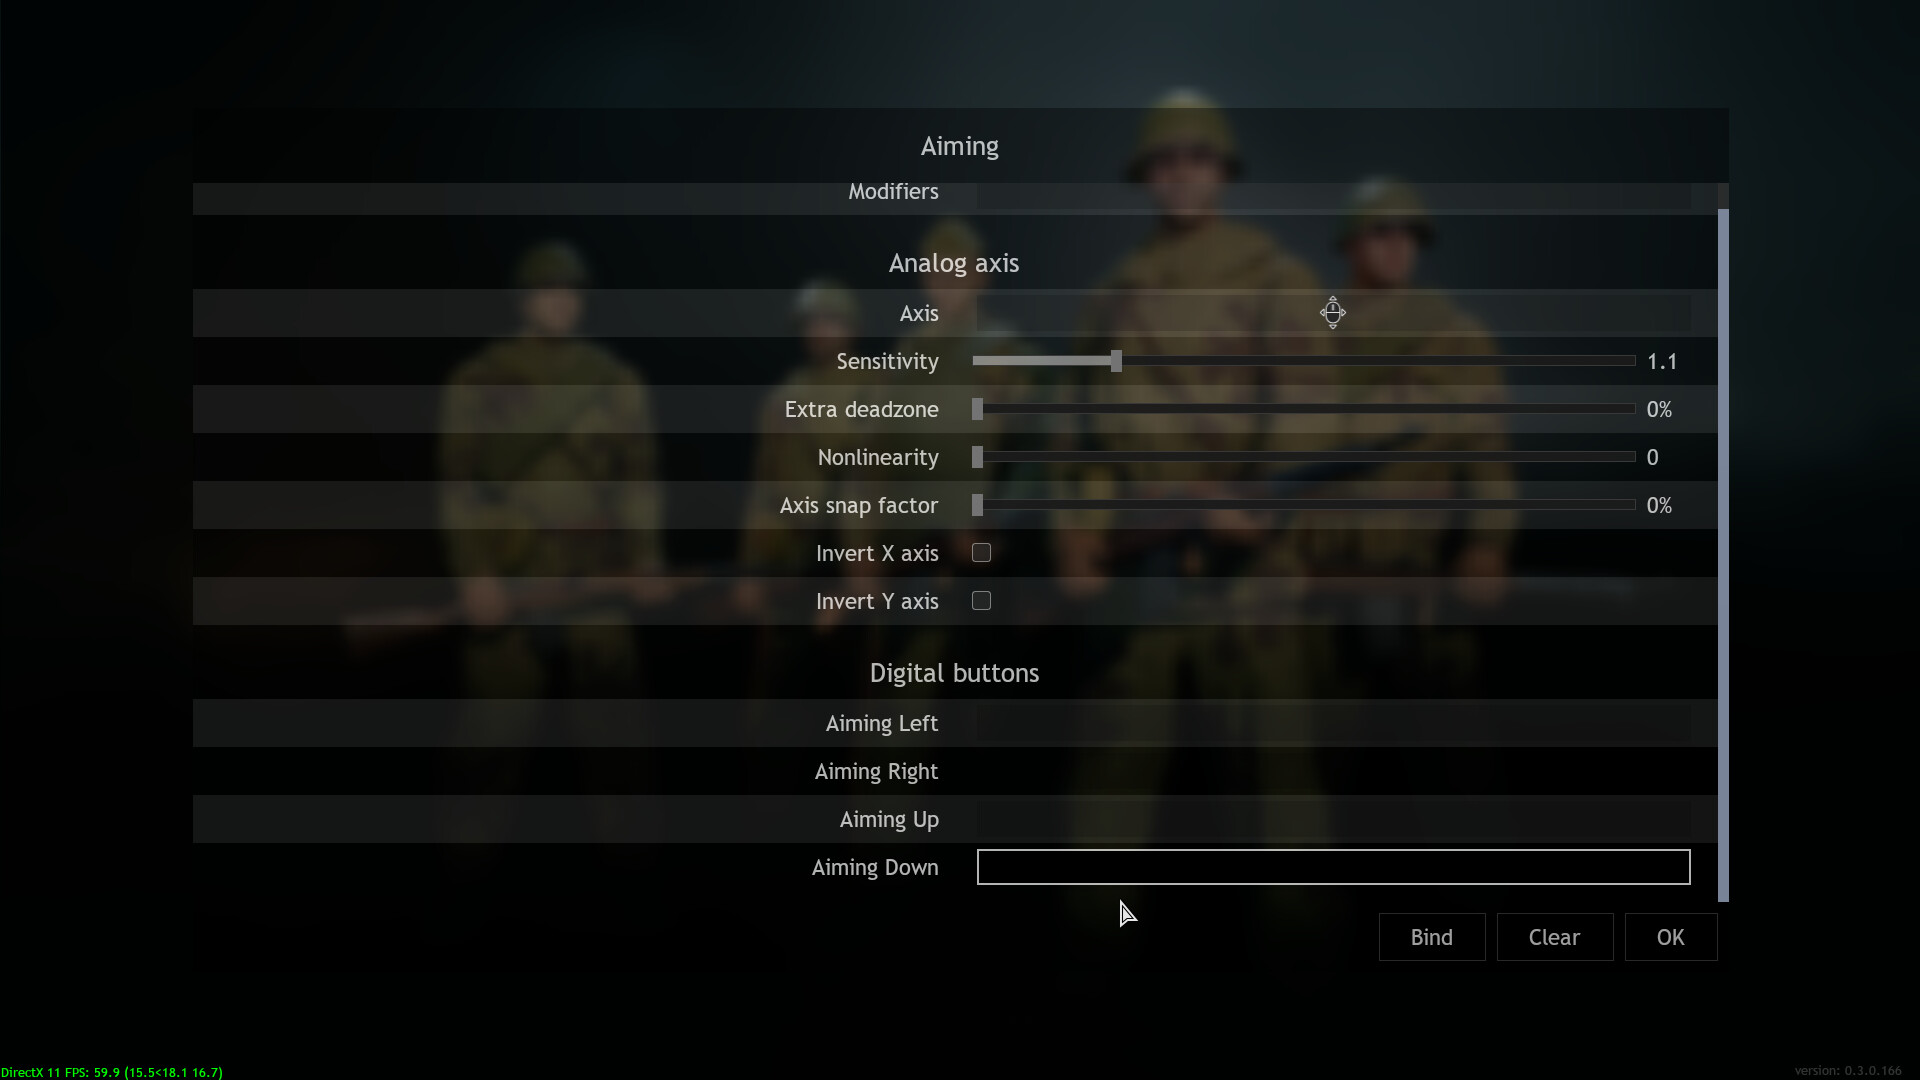Click the Sensitivity slider handle
1920x1080 pixels.
1116,361
